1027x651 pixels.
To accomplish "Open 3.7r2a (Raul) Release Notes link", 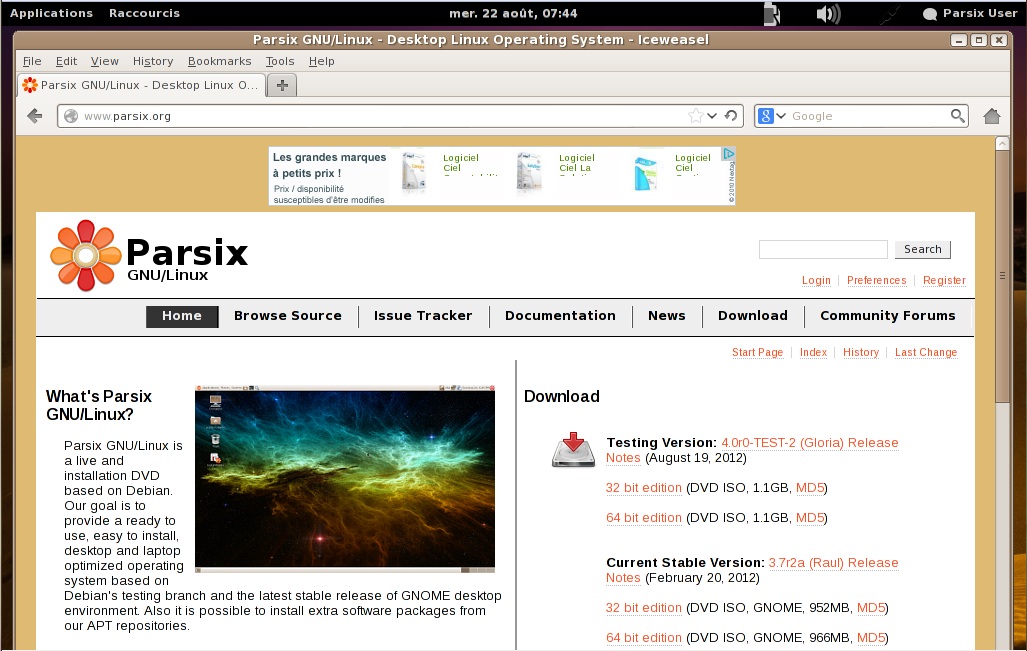I will pos(833,563).
